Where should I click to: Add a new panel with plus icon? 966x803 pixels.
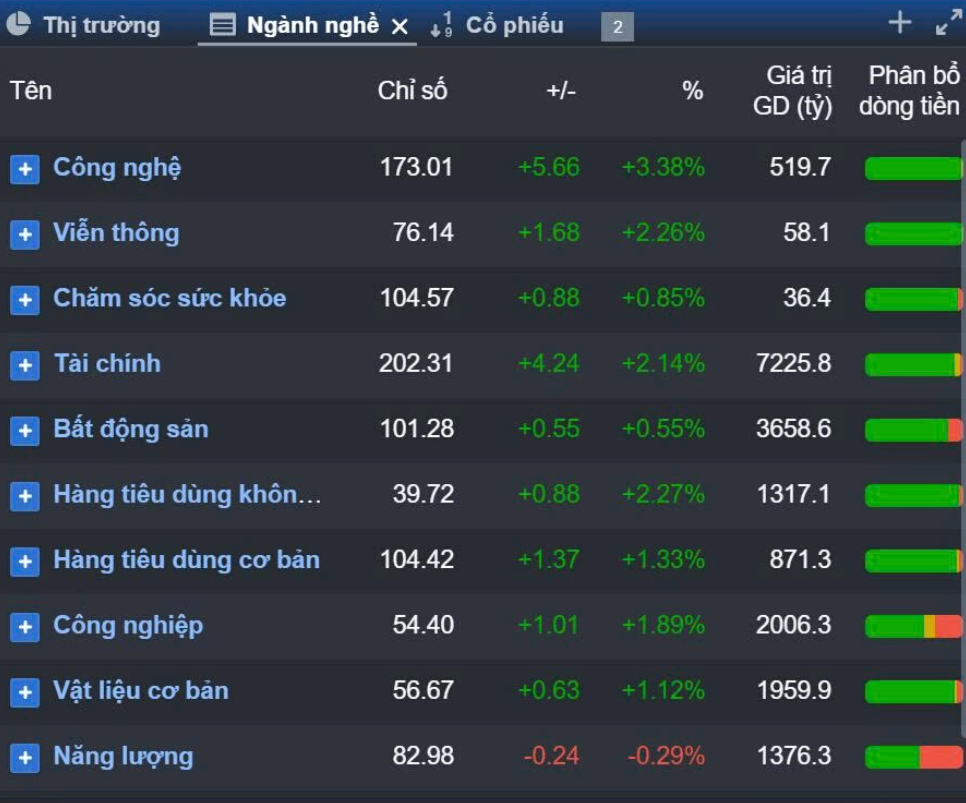point(900,23)
